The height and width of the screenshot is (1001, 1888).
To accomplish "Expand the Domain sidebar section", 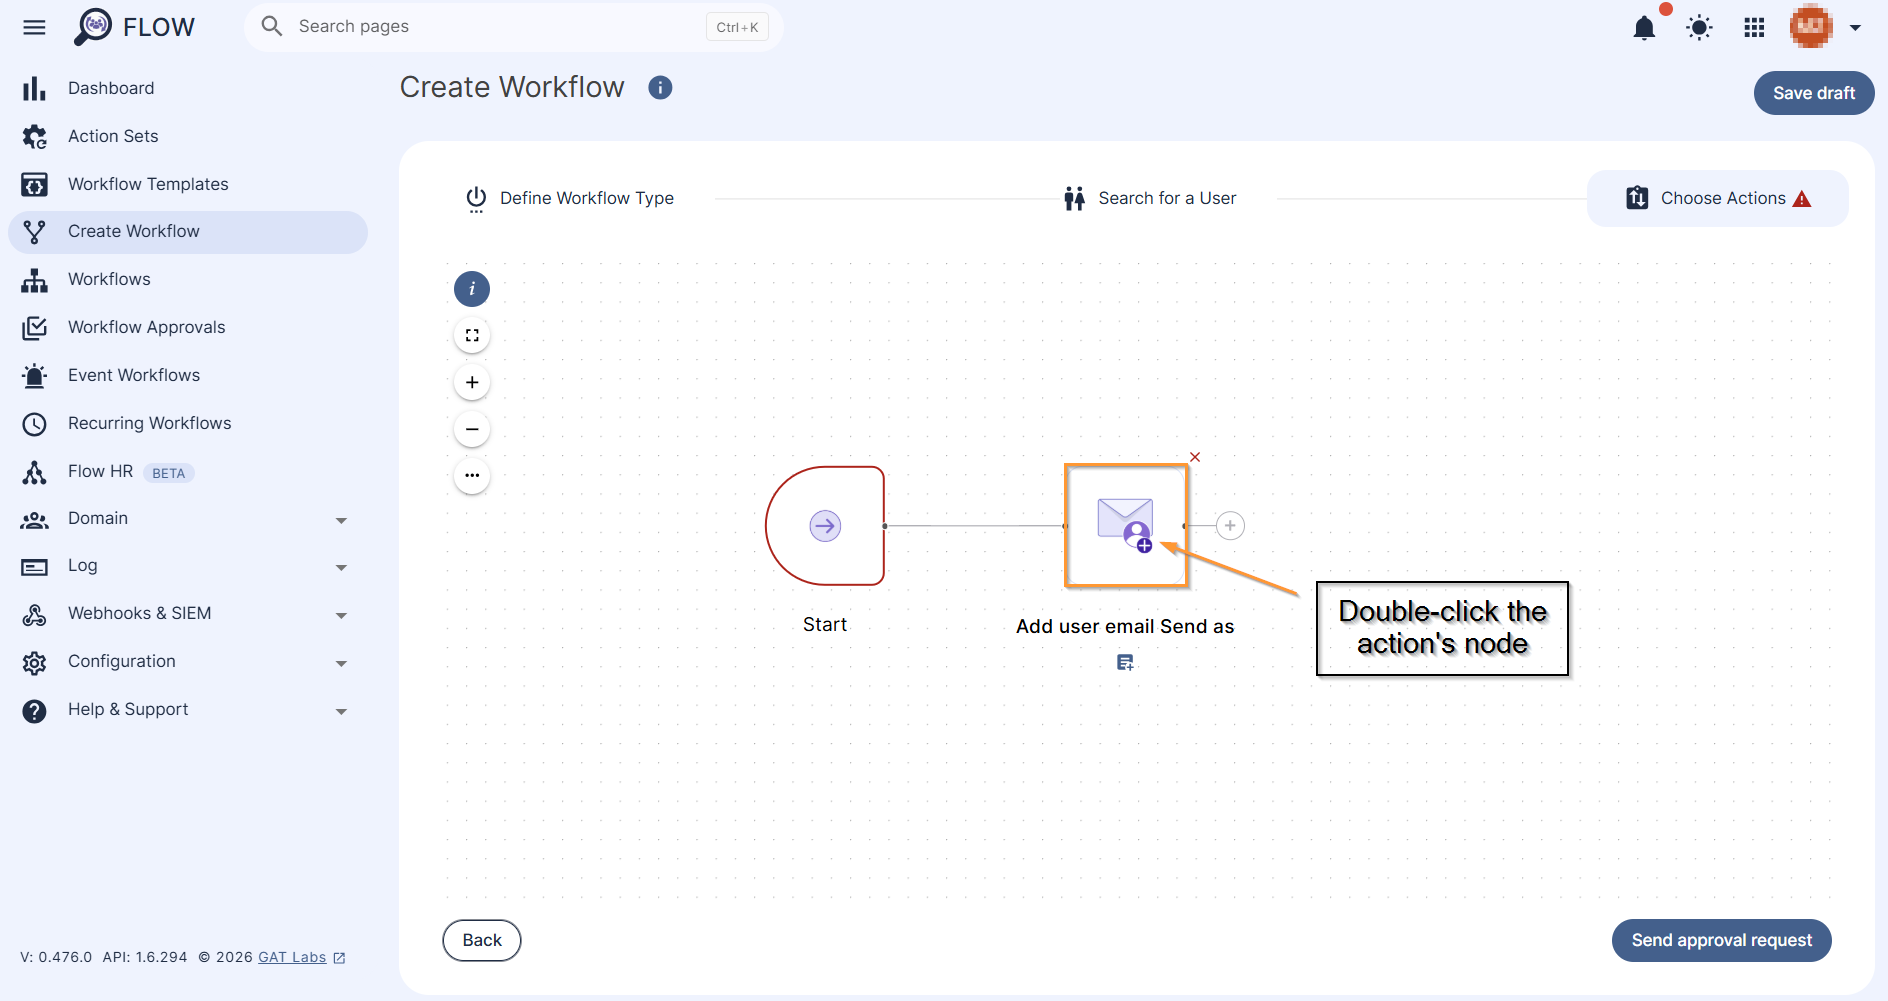I will click(188, 519).
